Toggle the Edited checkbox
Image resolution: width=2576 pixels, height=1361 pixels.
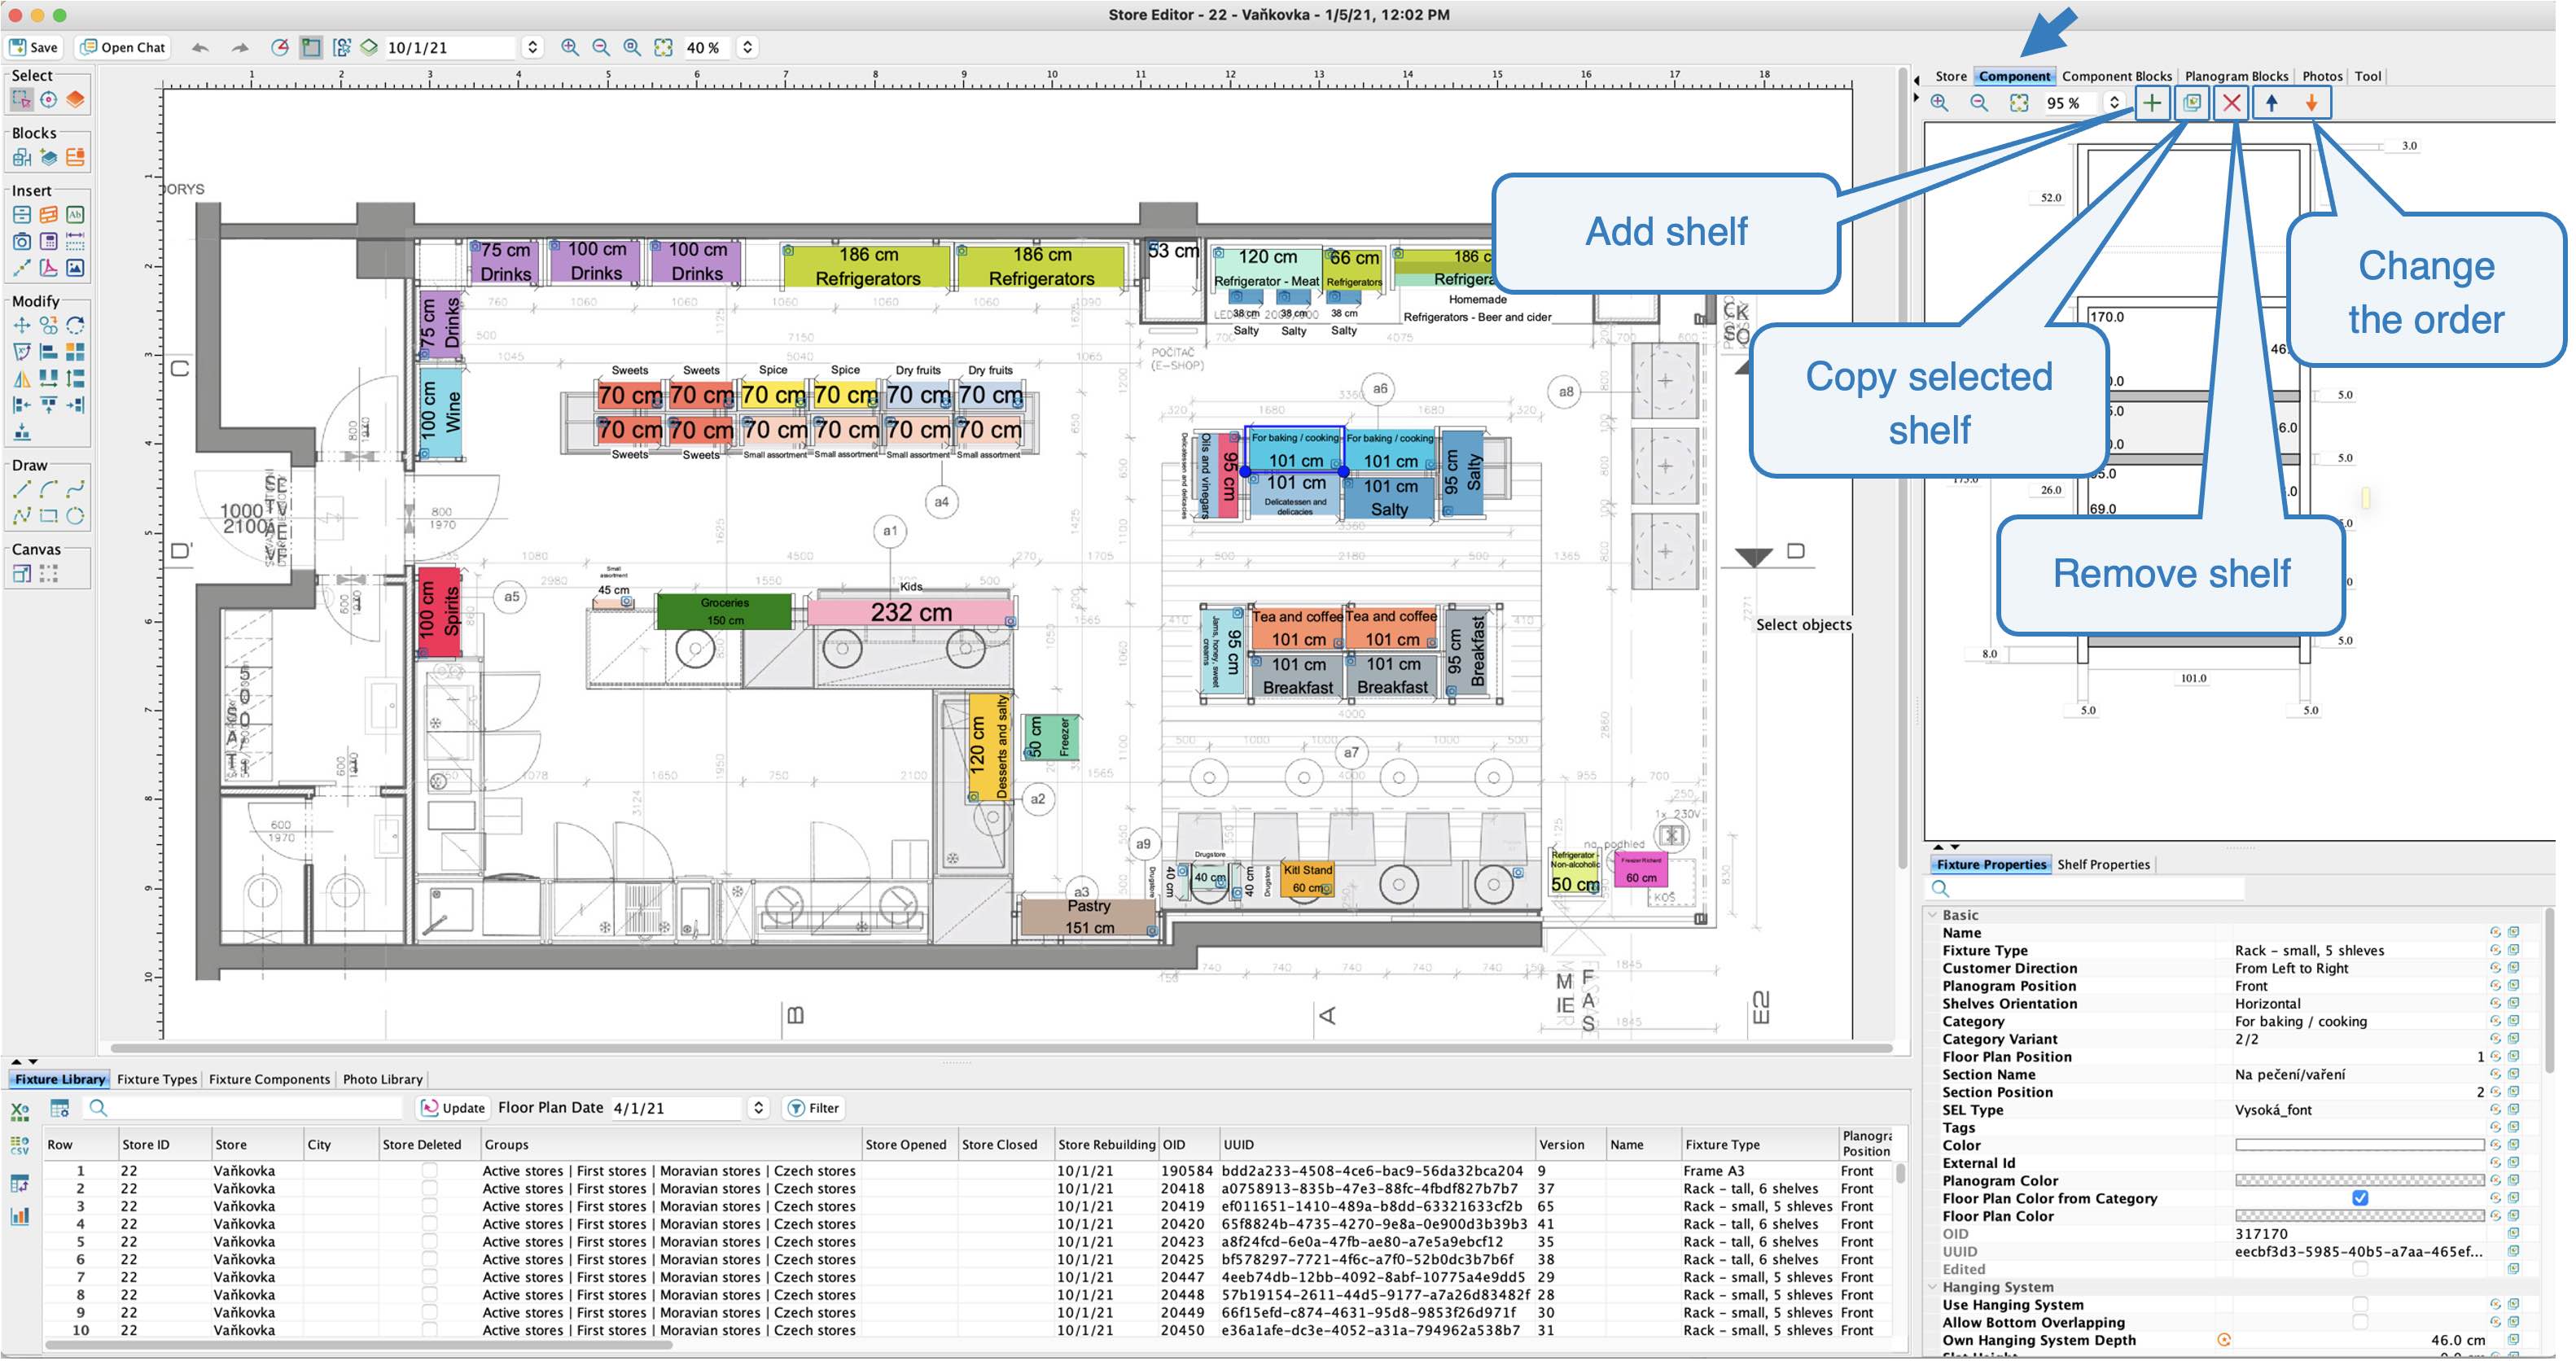2360,1269
